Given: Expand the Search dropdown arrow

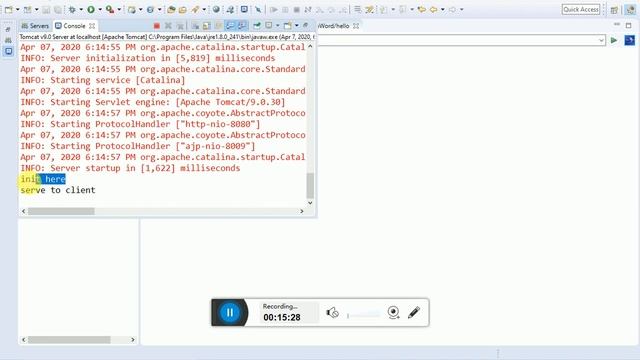Looking at the screenshot, I should pyautogui.click(x=204, y=9).
